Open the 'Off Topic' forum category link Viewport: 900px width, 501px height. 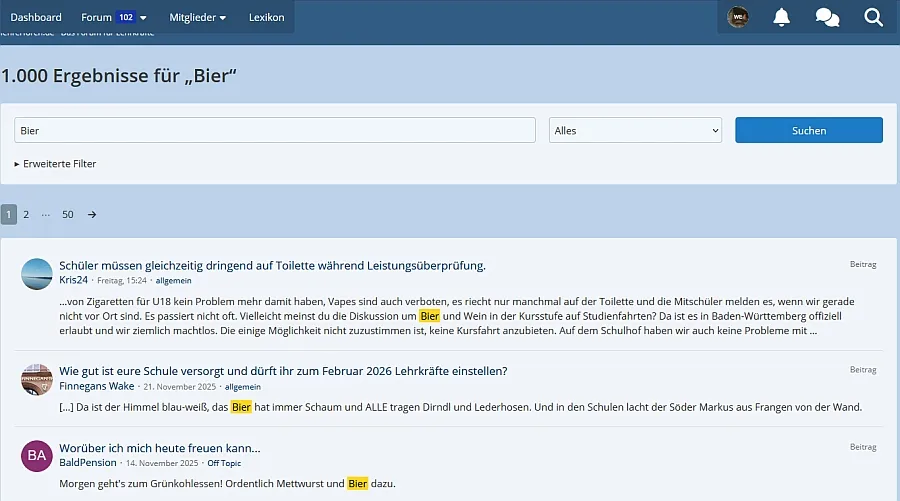pos(223,463)
